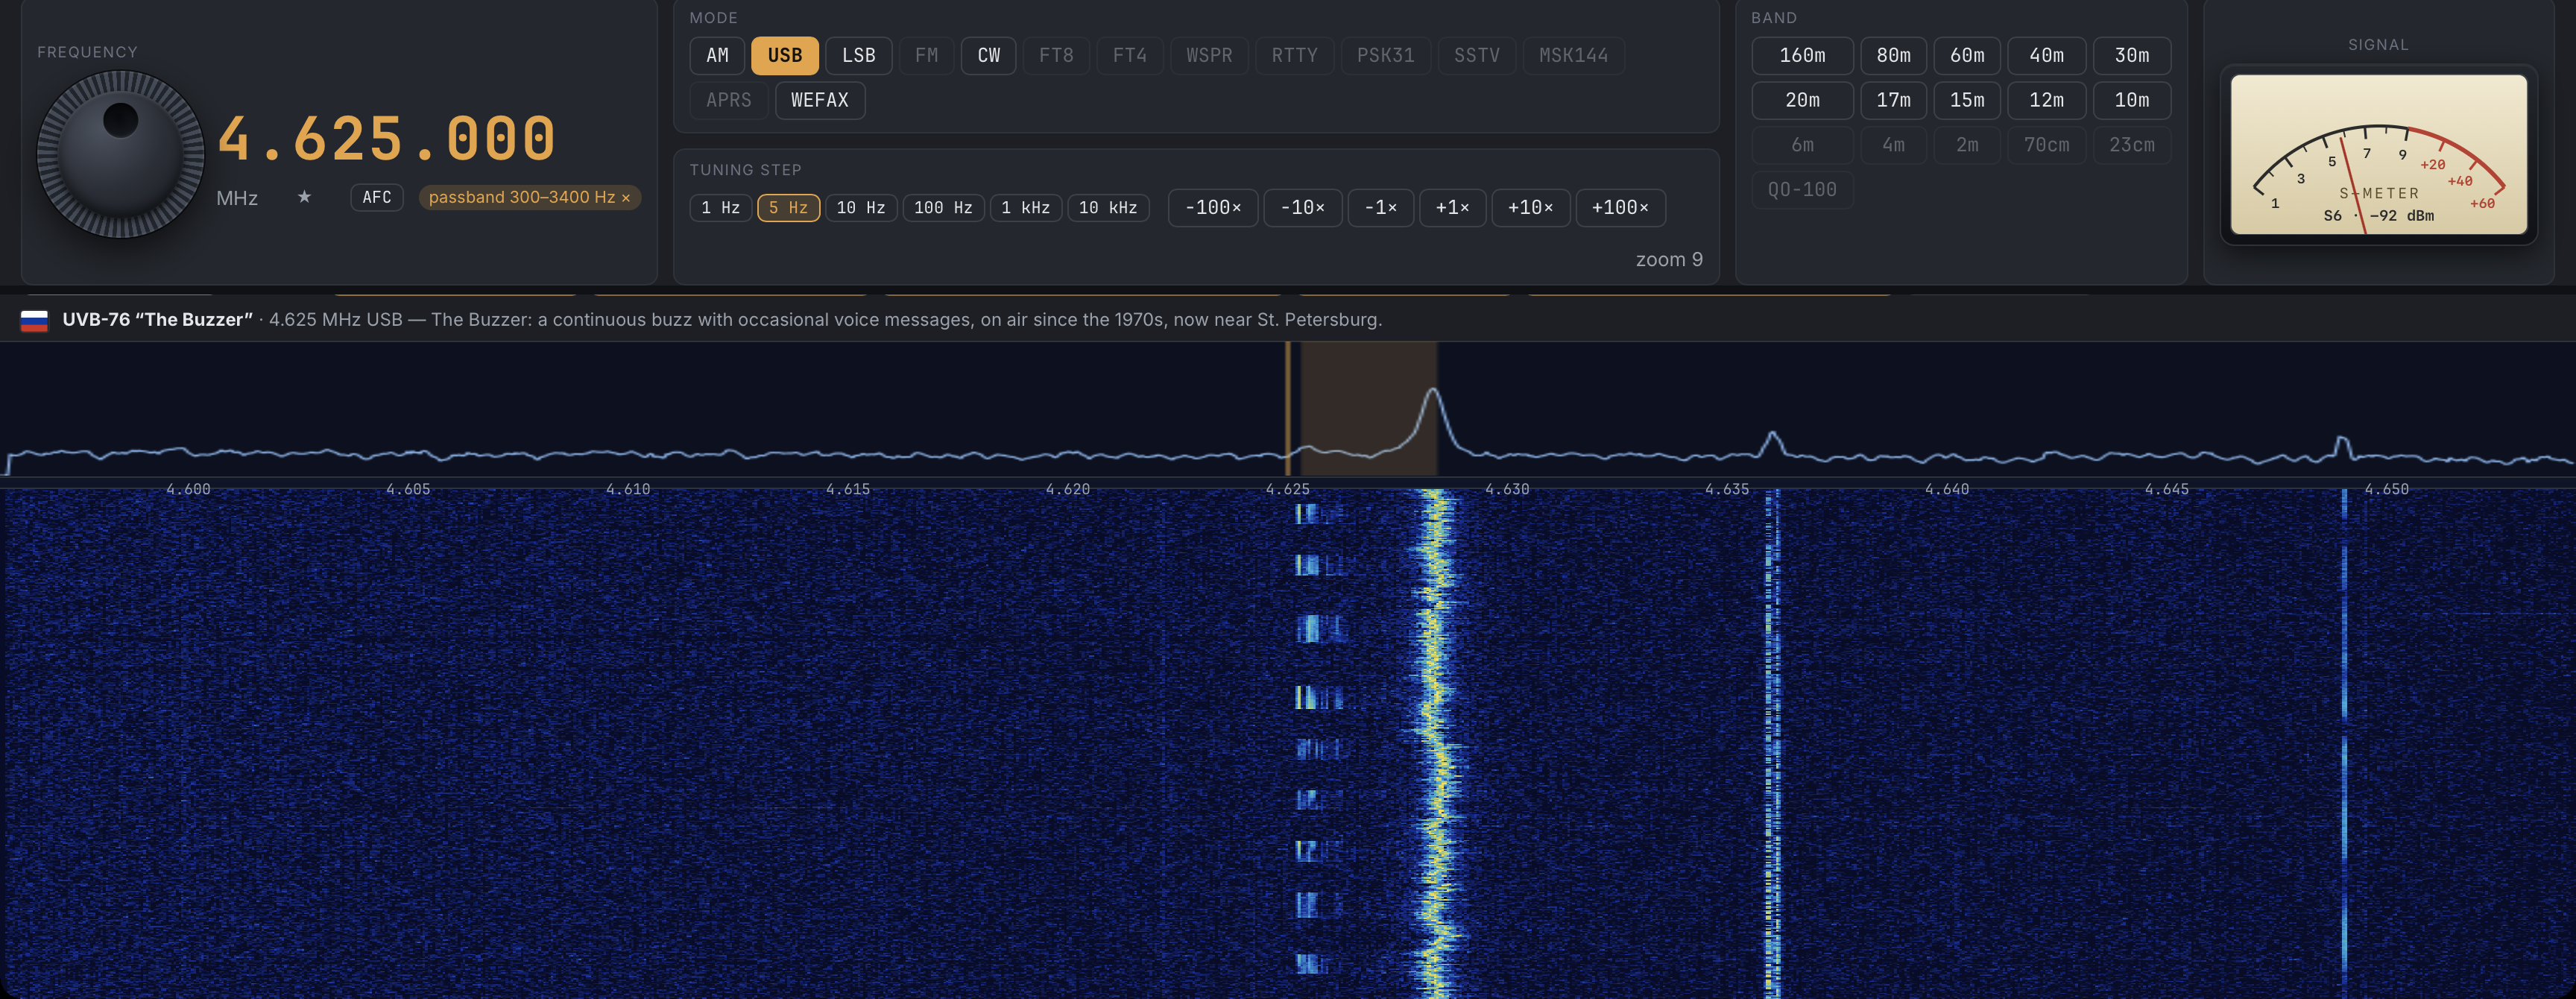Click the zoom 9 indicator
The height and width of the screenshot is (999, 2576).
pyautogui.click(x=1669, y=260)
